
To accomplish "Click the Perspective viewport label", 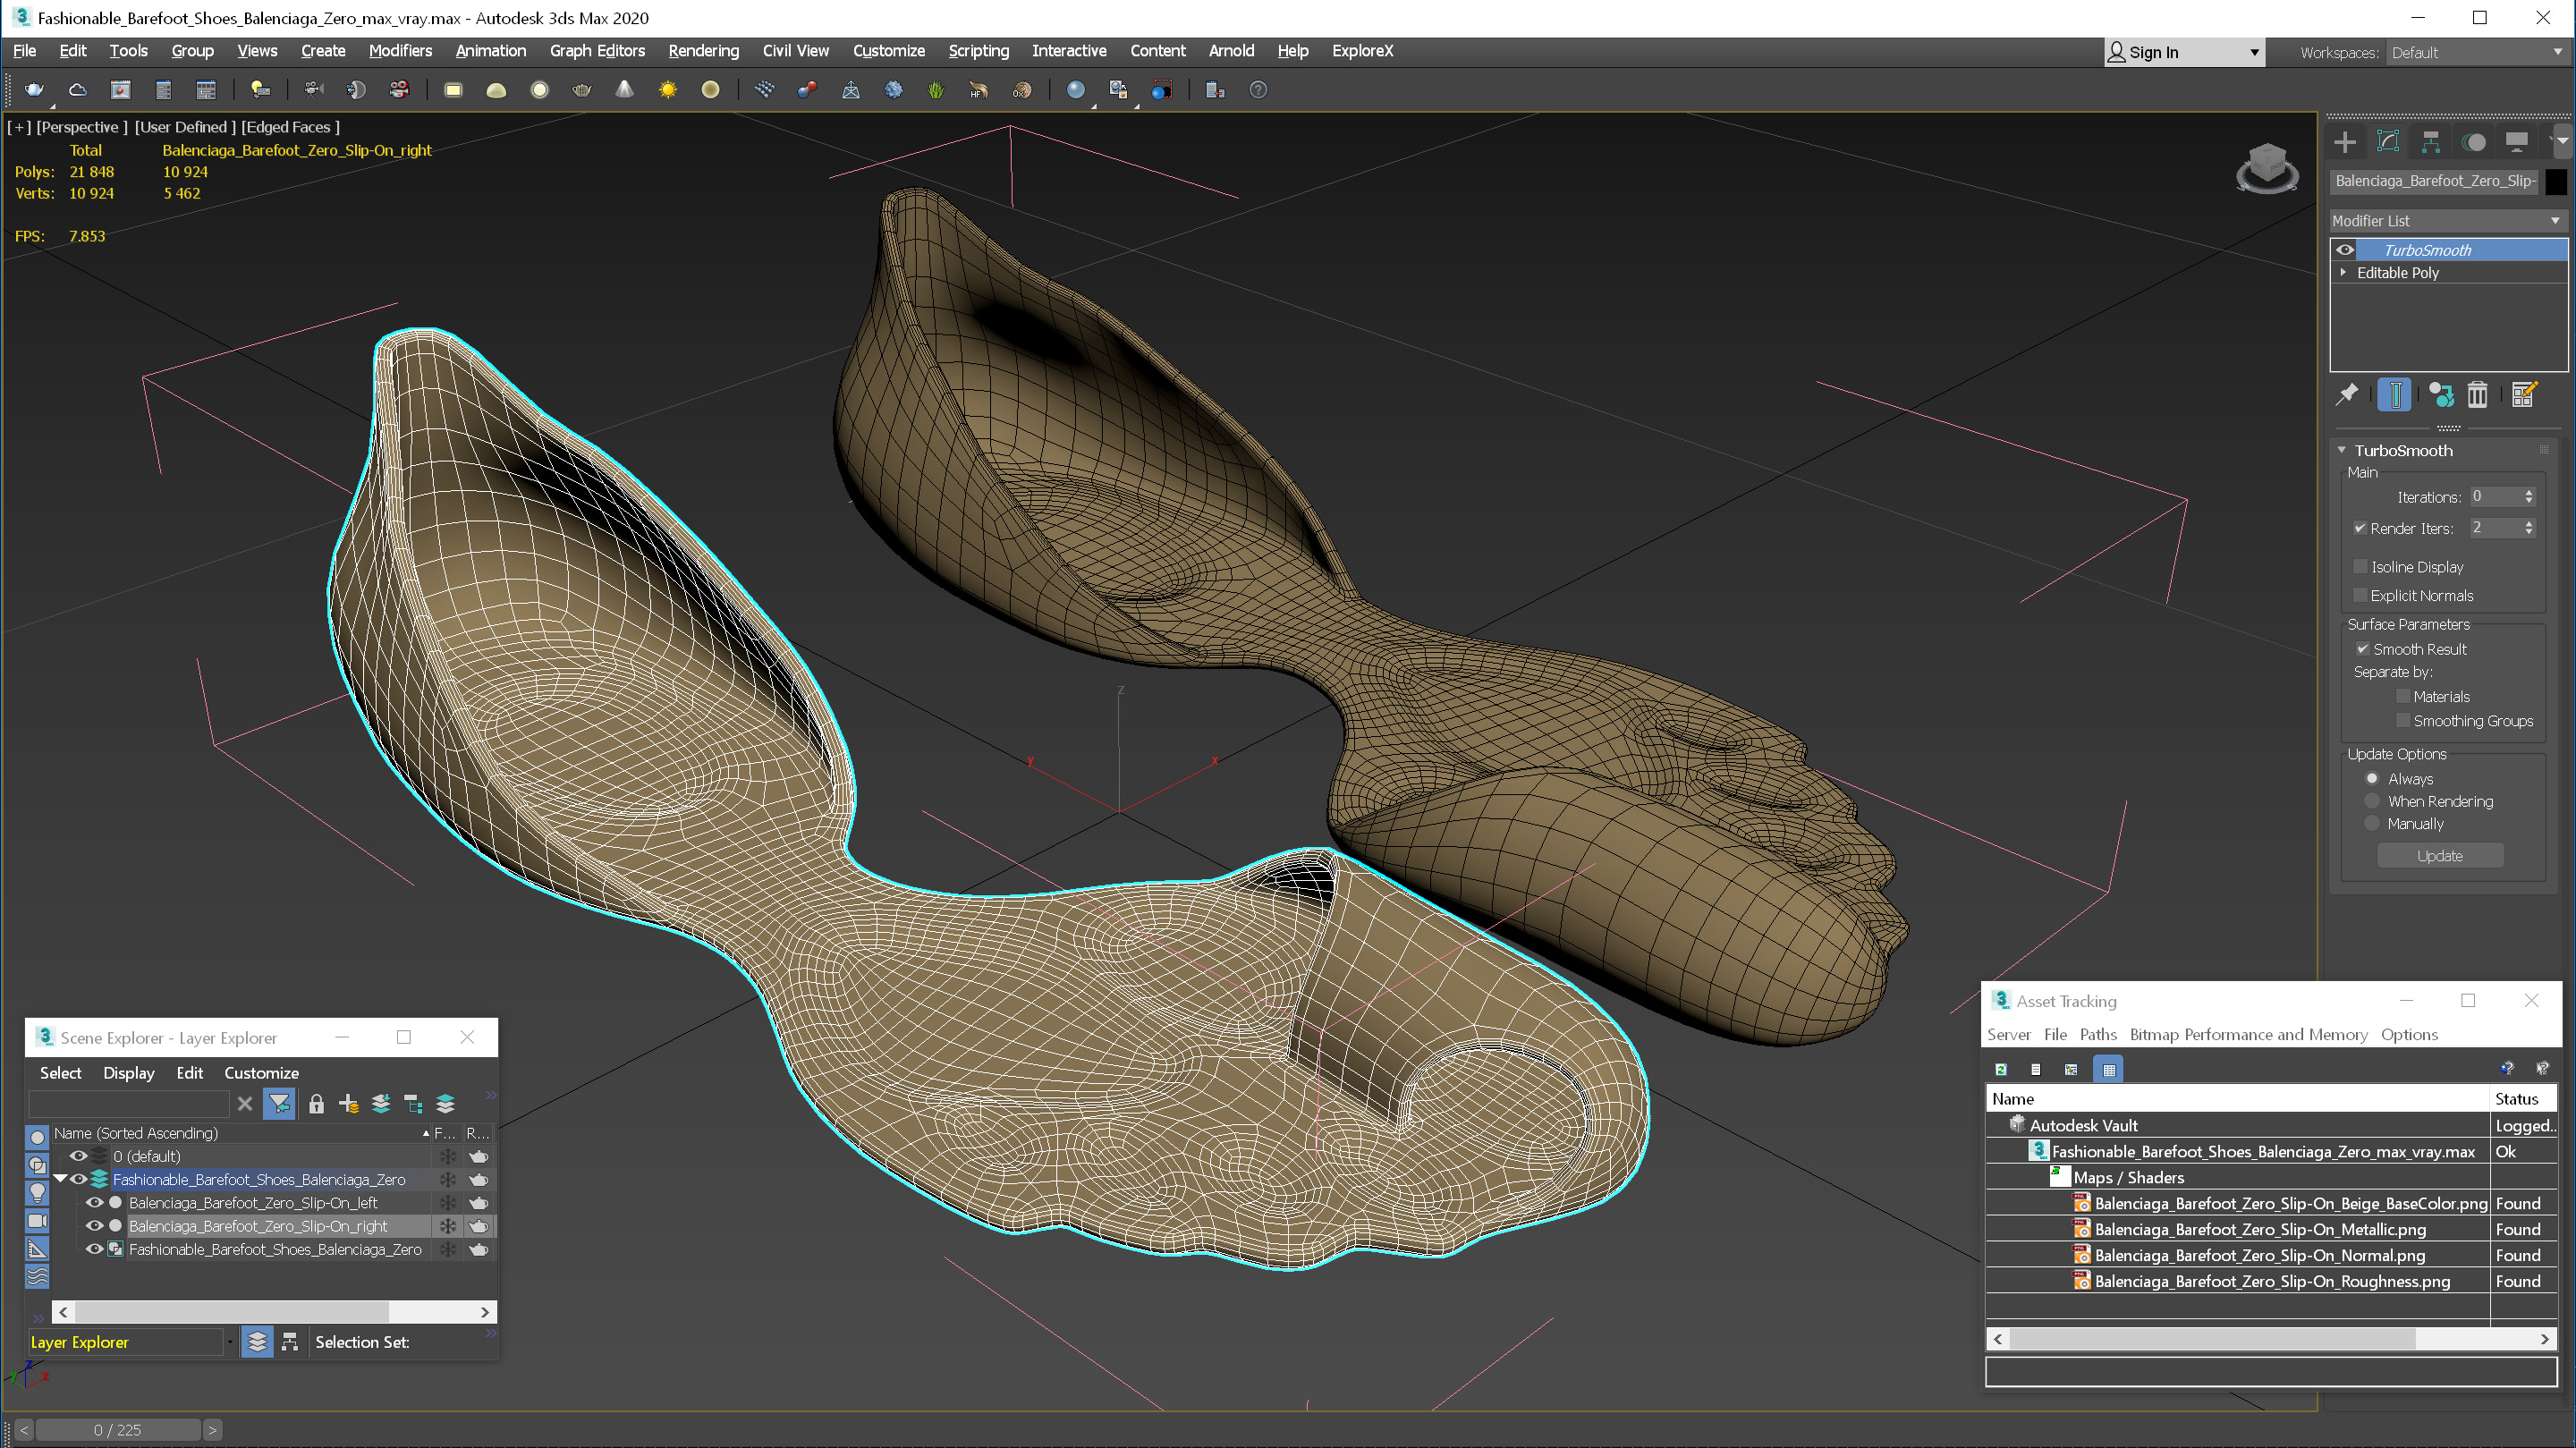I will (x=81, y=127).
